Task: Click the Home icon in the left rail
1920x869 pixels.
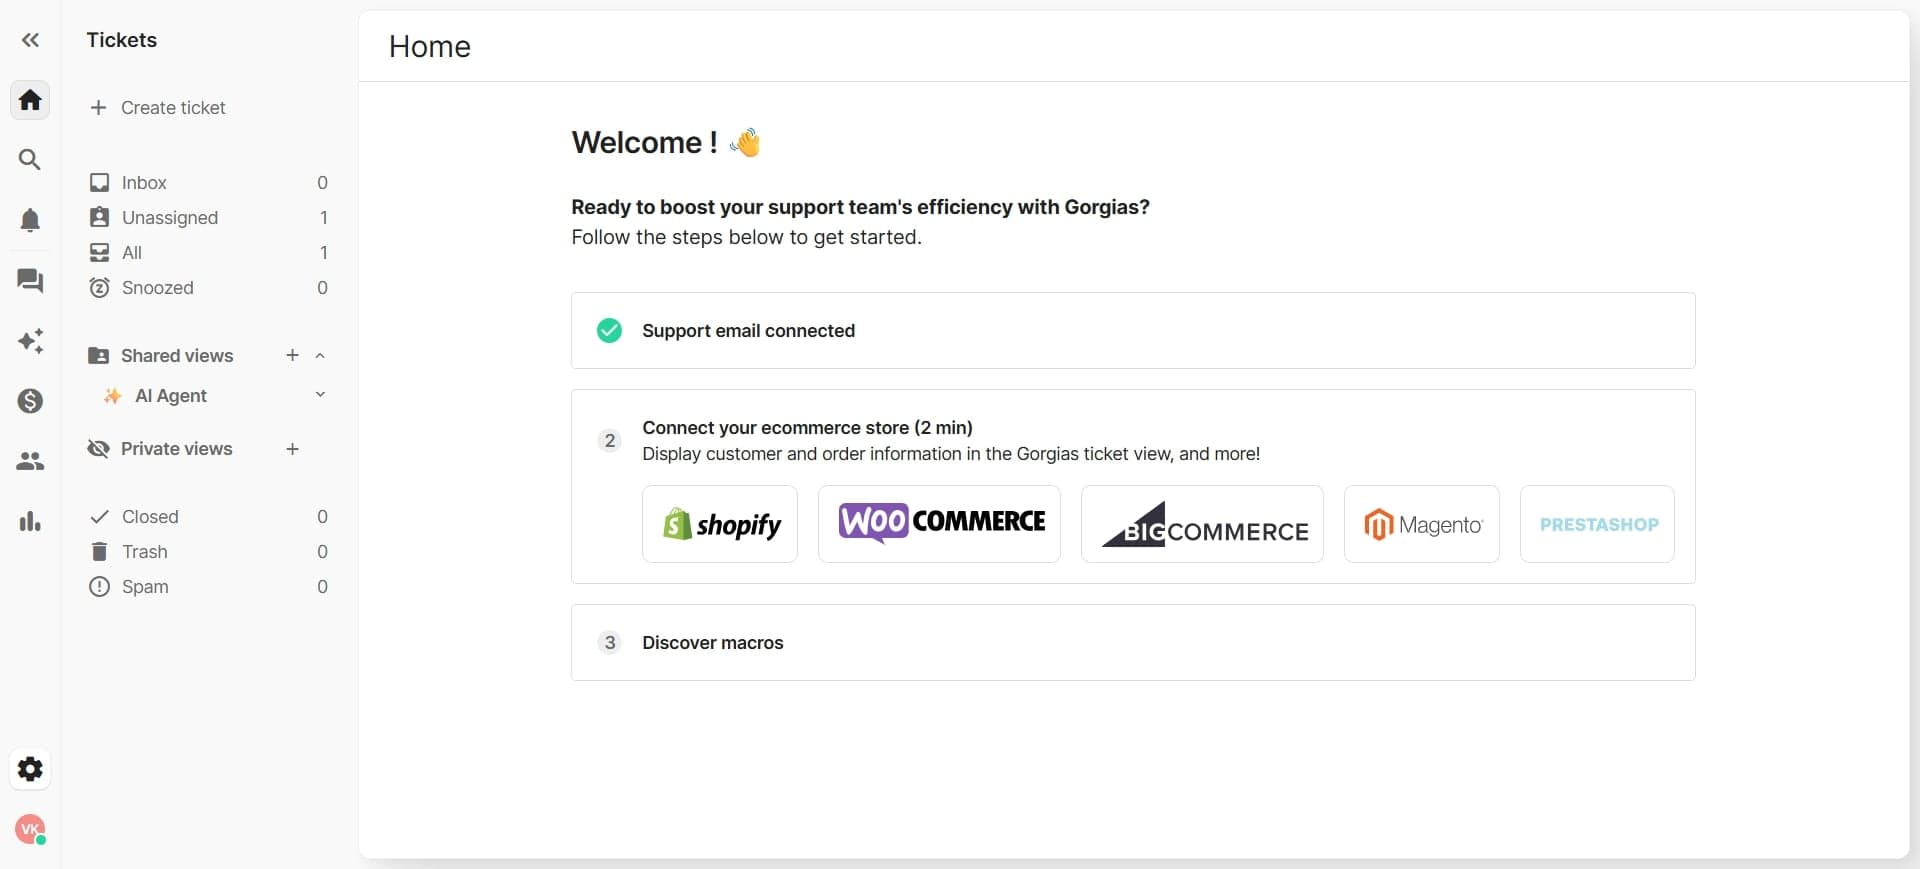Action: tap(30, 99)
